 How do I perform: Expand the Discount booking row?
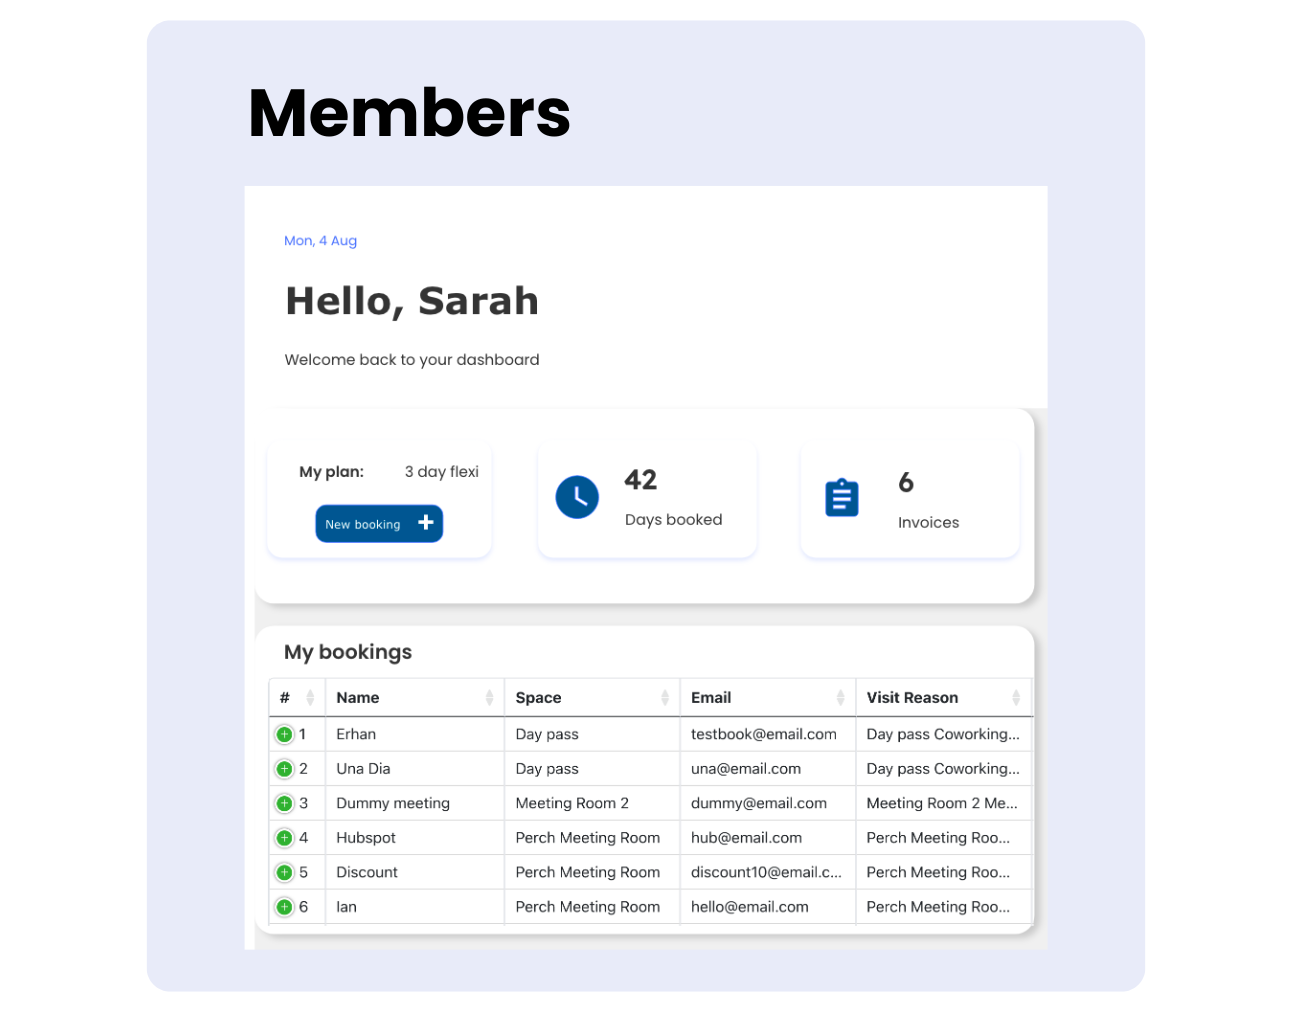(284, 873)
